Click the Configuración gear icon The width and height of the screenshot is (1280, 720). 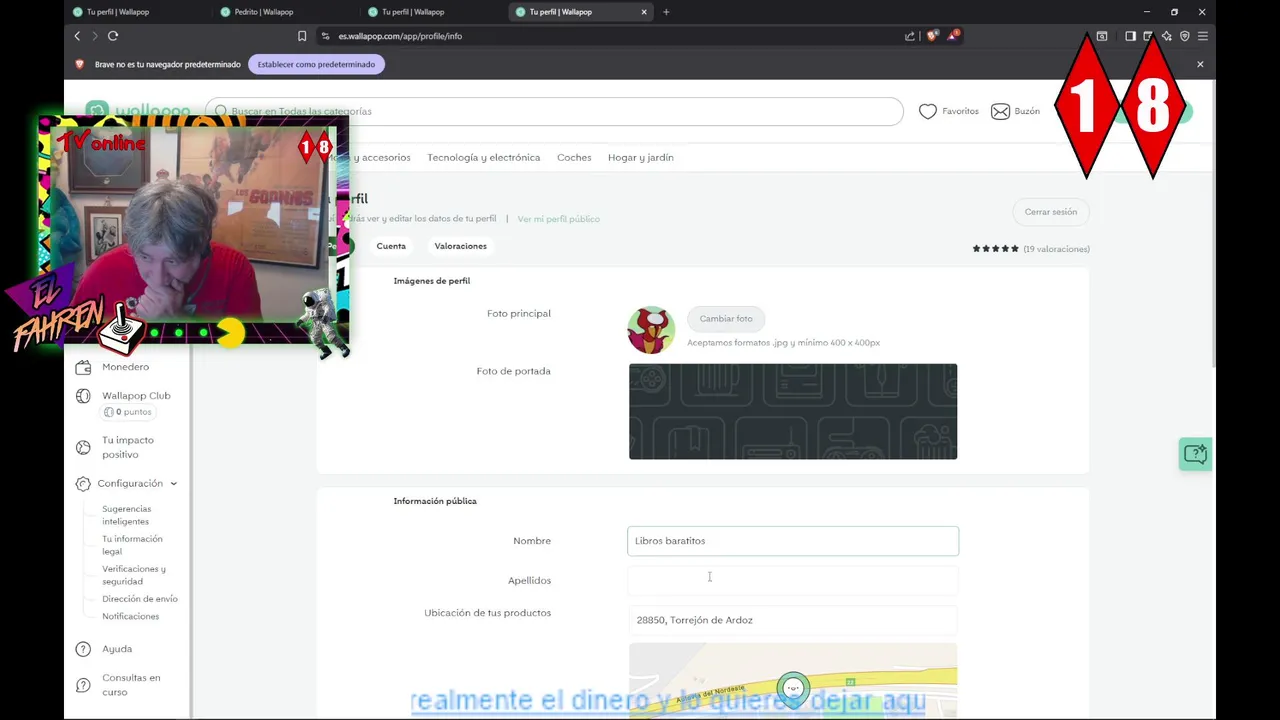83,483
